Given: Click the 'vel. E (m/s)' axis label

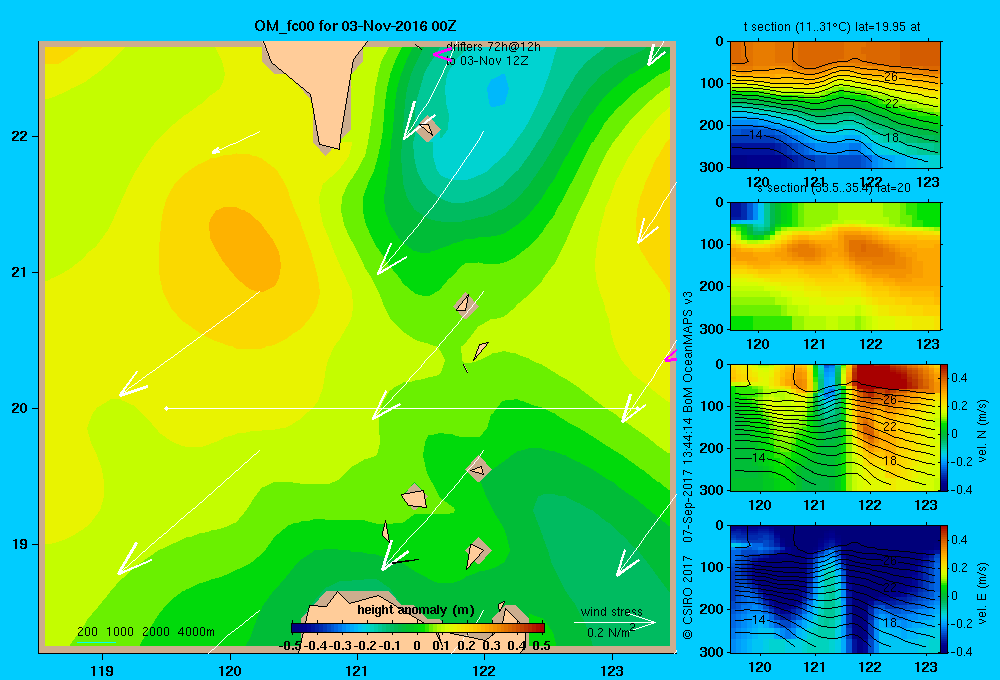Looking at the screenshot, I should 982,592.
